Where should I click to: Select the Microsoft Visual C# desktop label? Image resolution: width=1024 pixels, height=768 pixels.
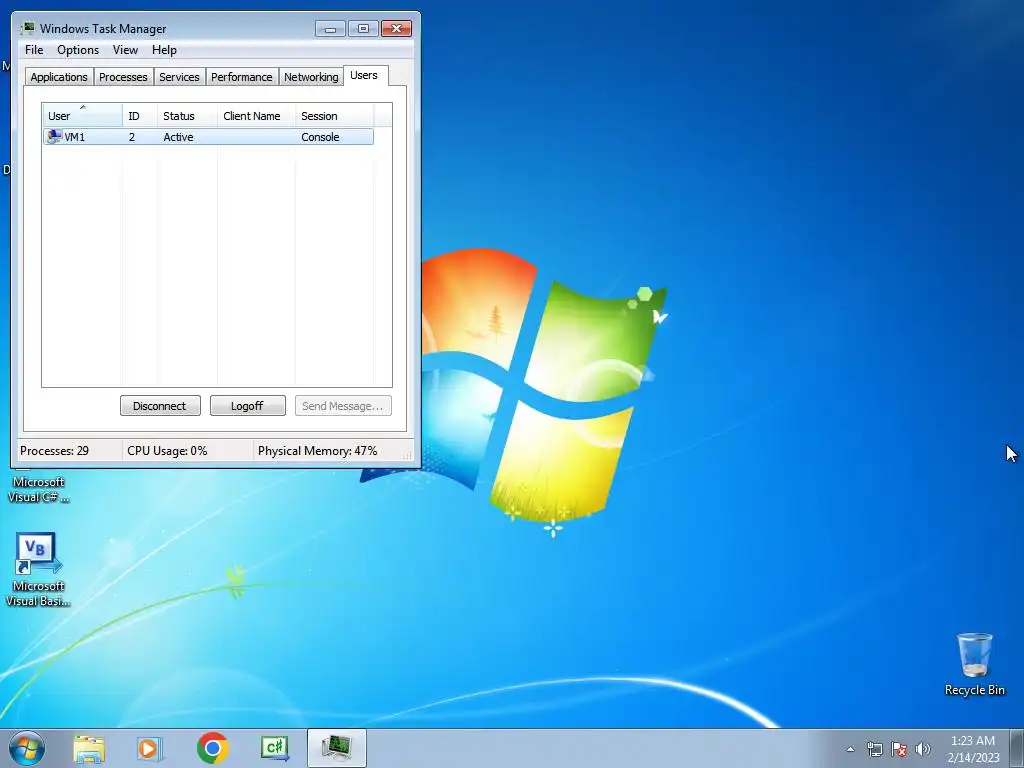(38, 489)
